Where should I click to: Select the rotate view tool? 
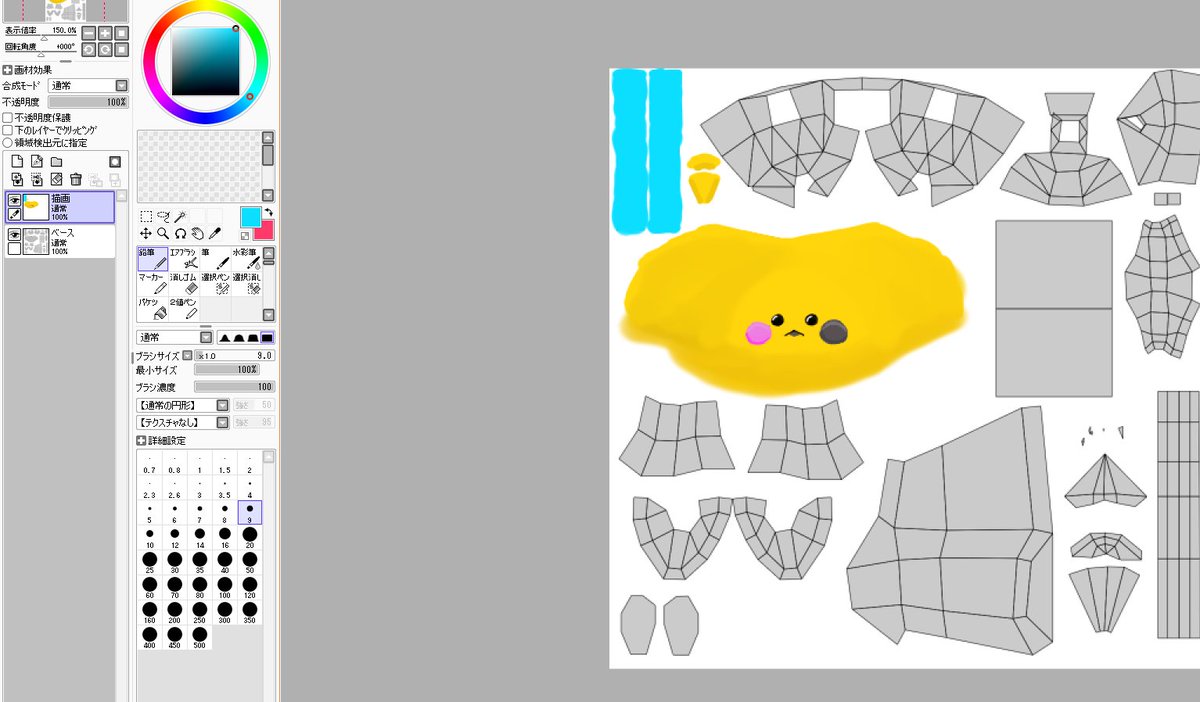pos(180,232)
